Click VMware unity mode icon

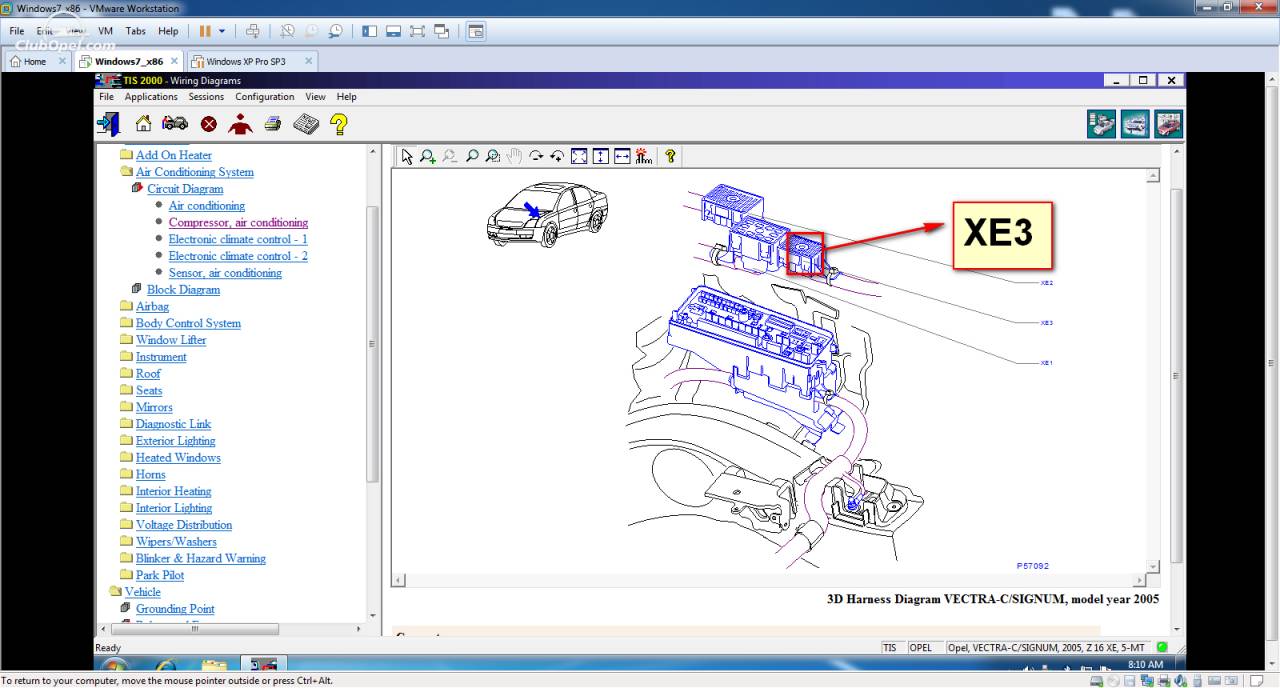coord(441,31)
